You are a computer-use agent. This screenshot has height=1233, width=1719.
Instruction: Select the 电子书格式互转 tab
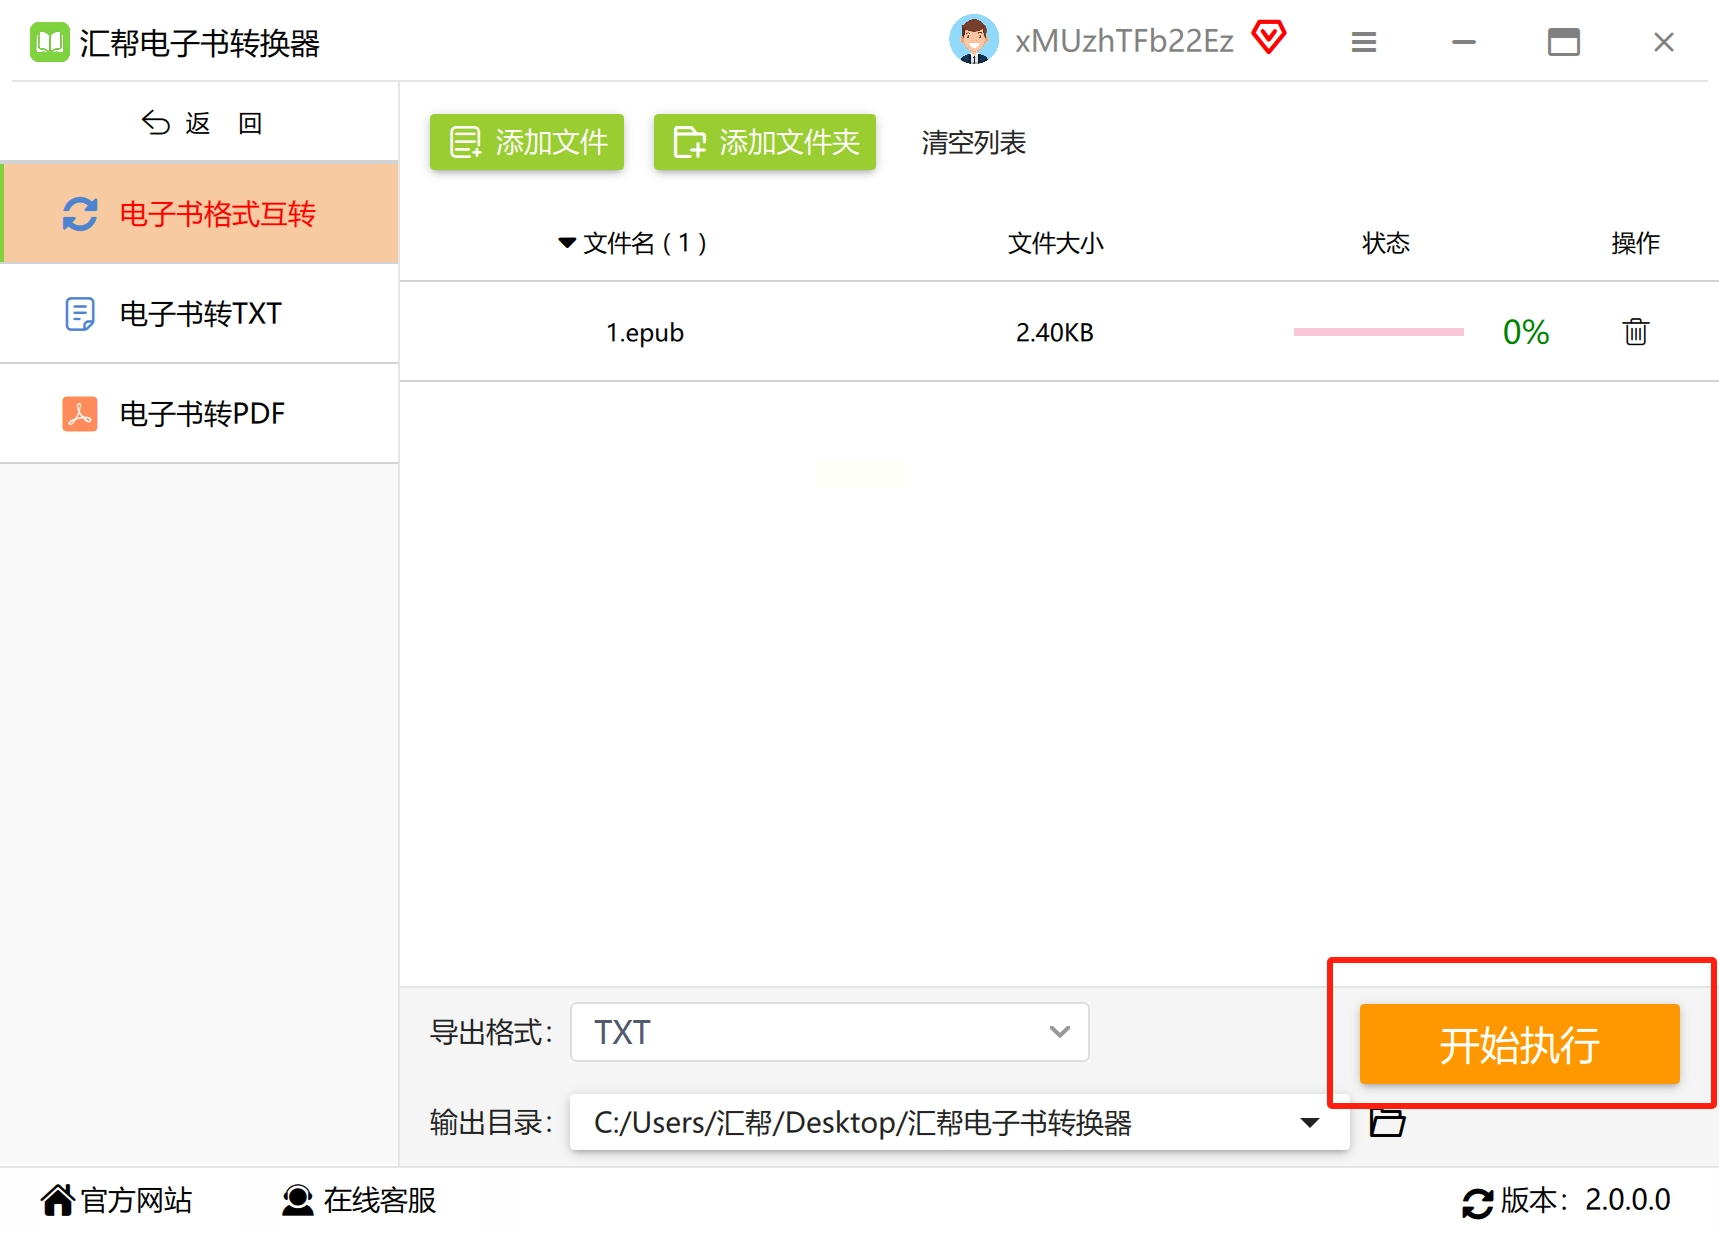tap(200, 213)
